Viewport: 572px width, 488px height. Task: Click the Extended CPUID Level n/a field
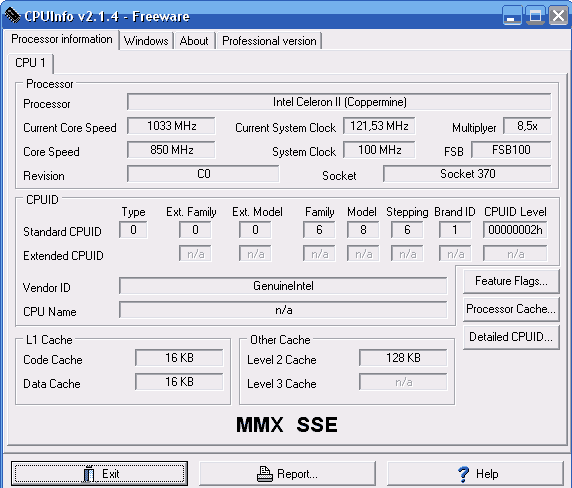515,254
